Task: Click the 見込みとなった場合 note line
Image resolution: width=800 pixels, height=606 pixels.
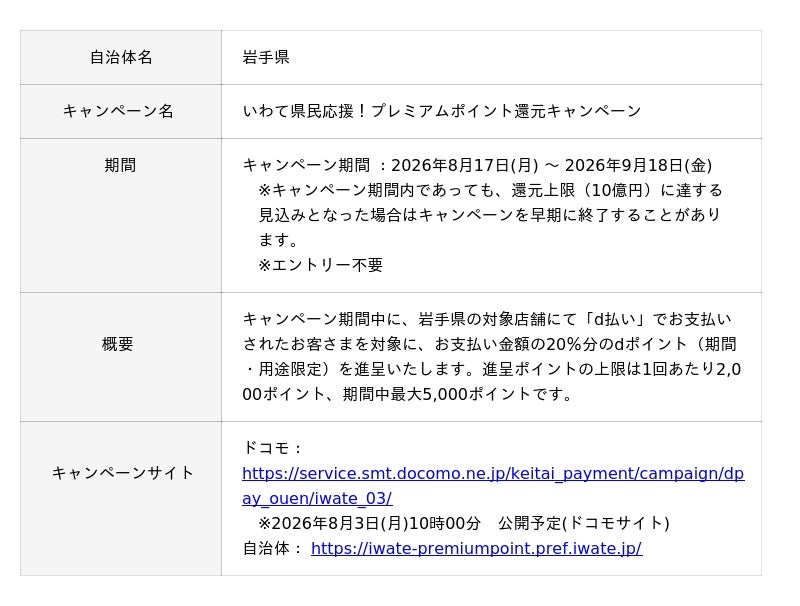Action: point(489,215)
